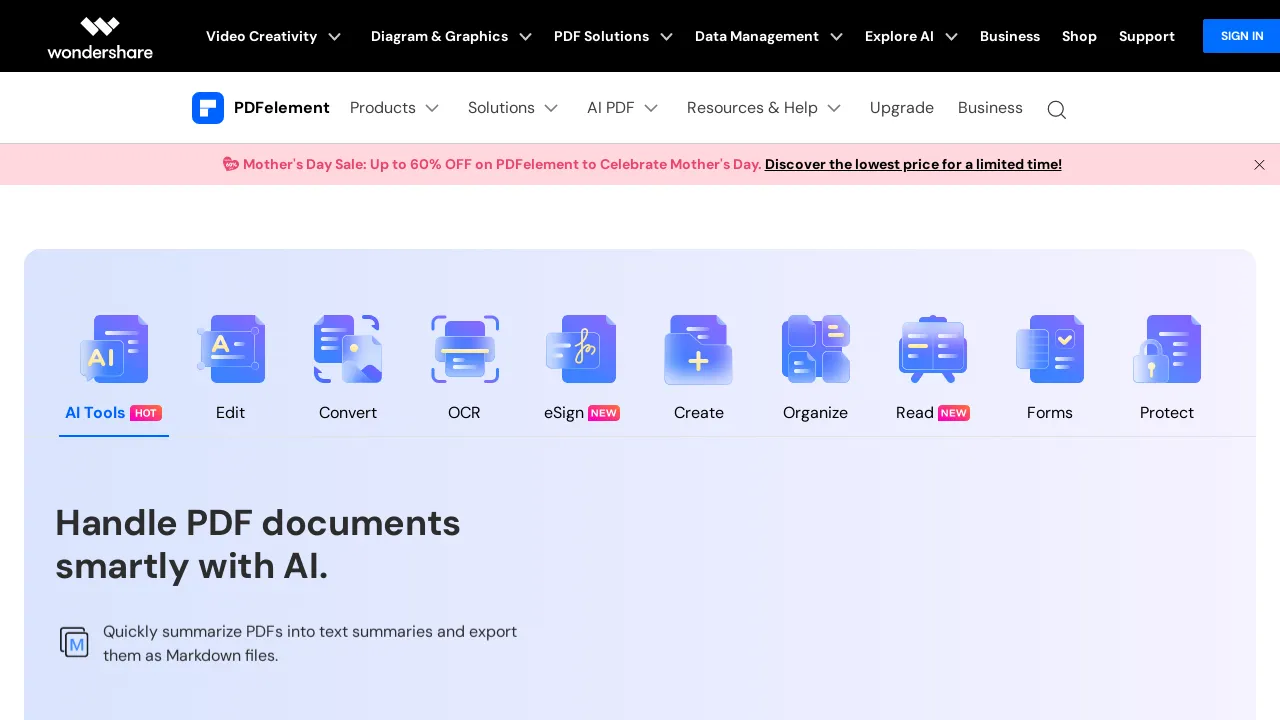Image resolution: width=1280 pixels, height=720 pixels.
Task: Open the Solutions menu label
Action: [x=501, y=108]
